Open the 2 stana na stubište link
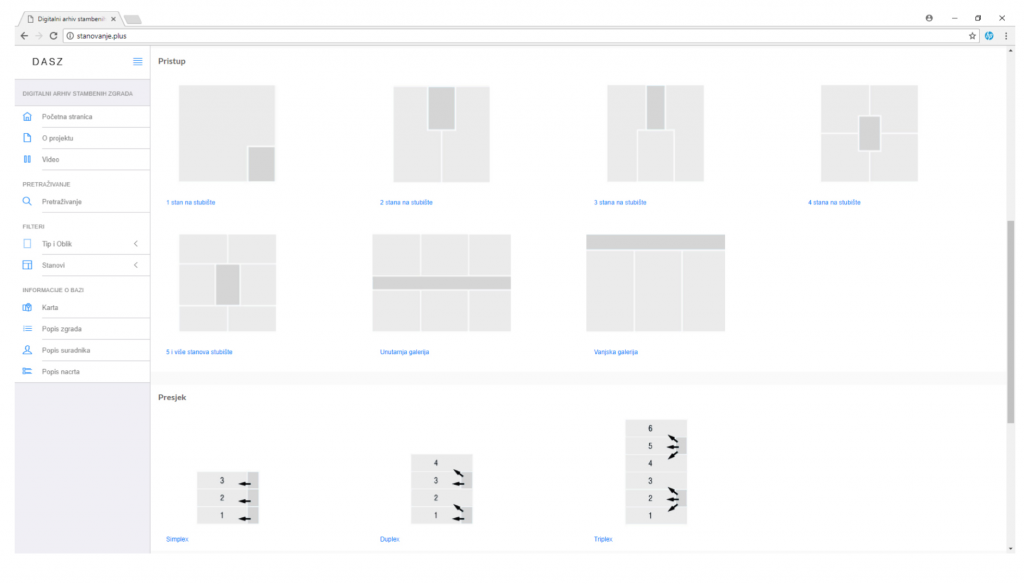This screenshot has height=584, width=1024. pos(406,203)
